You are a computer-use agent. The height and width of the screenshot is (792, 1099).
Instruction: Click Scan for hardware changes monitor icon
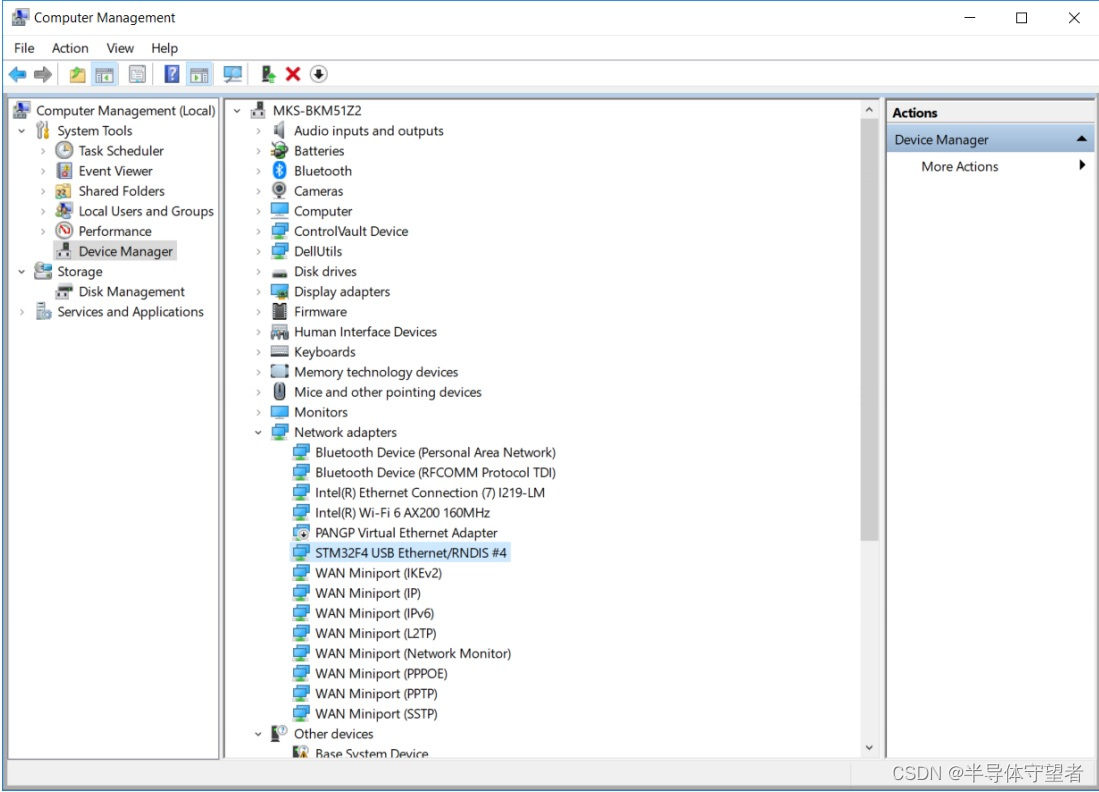coord(232,74)
